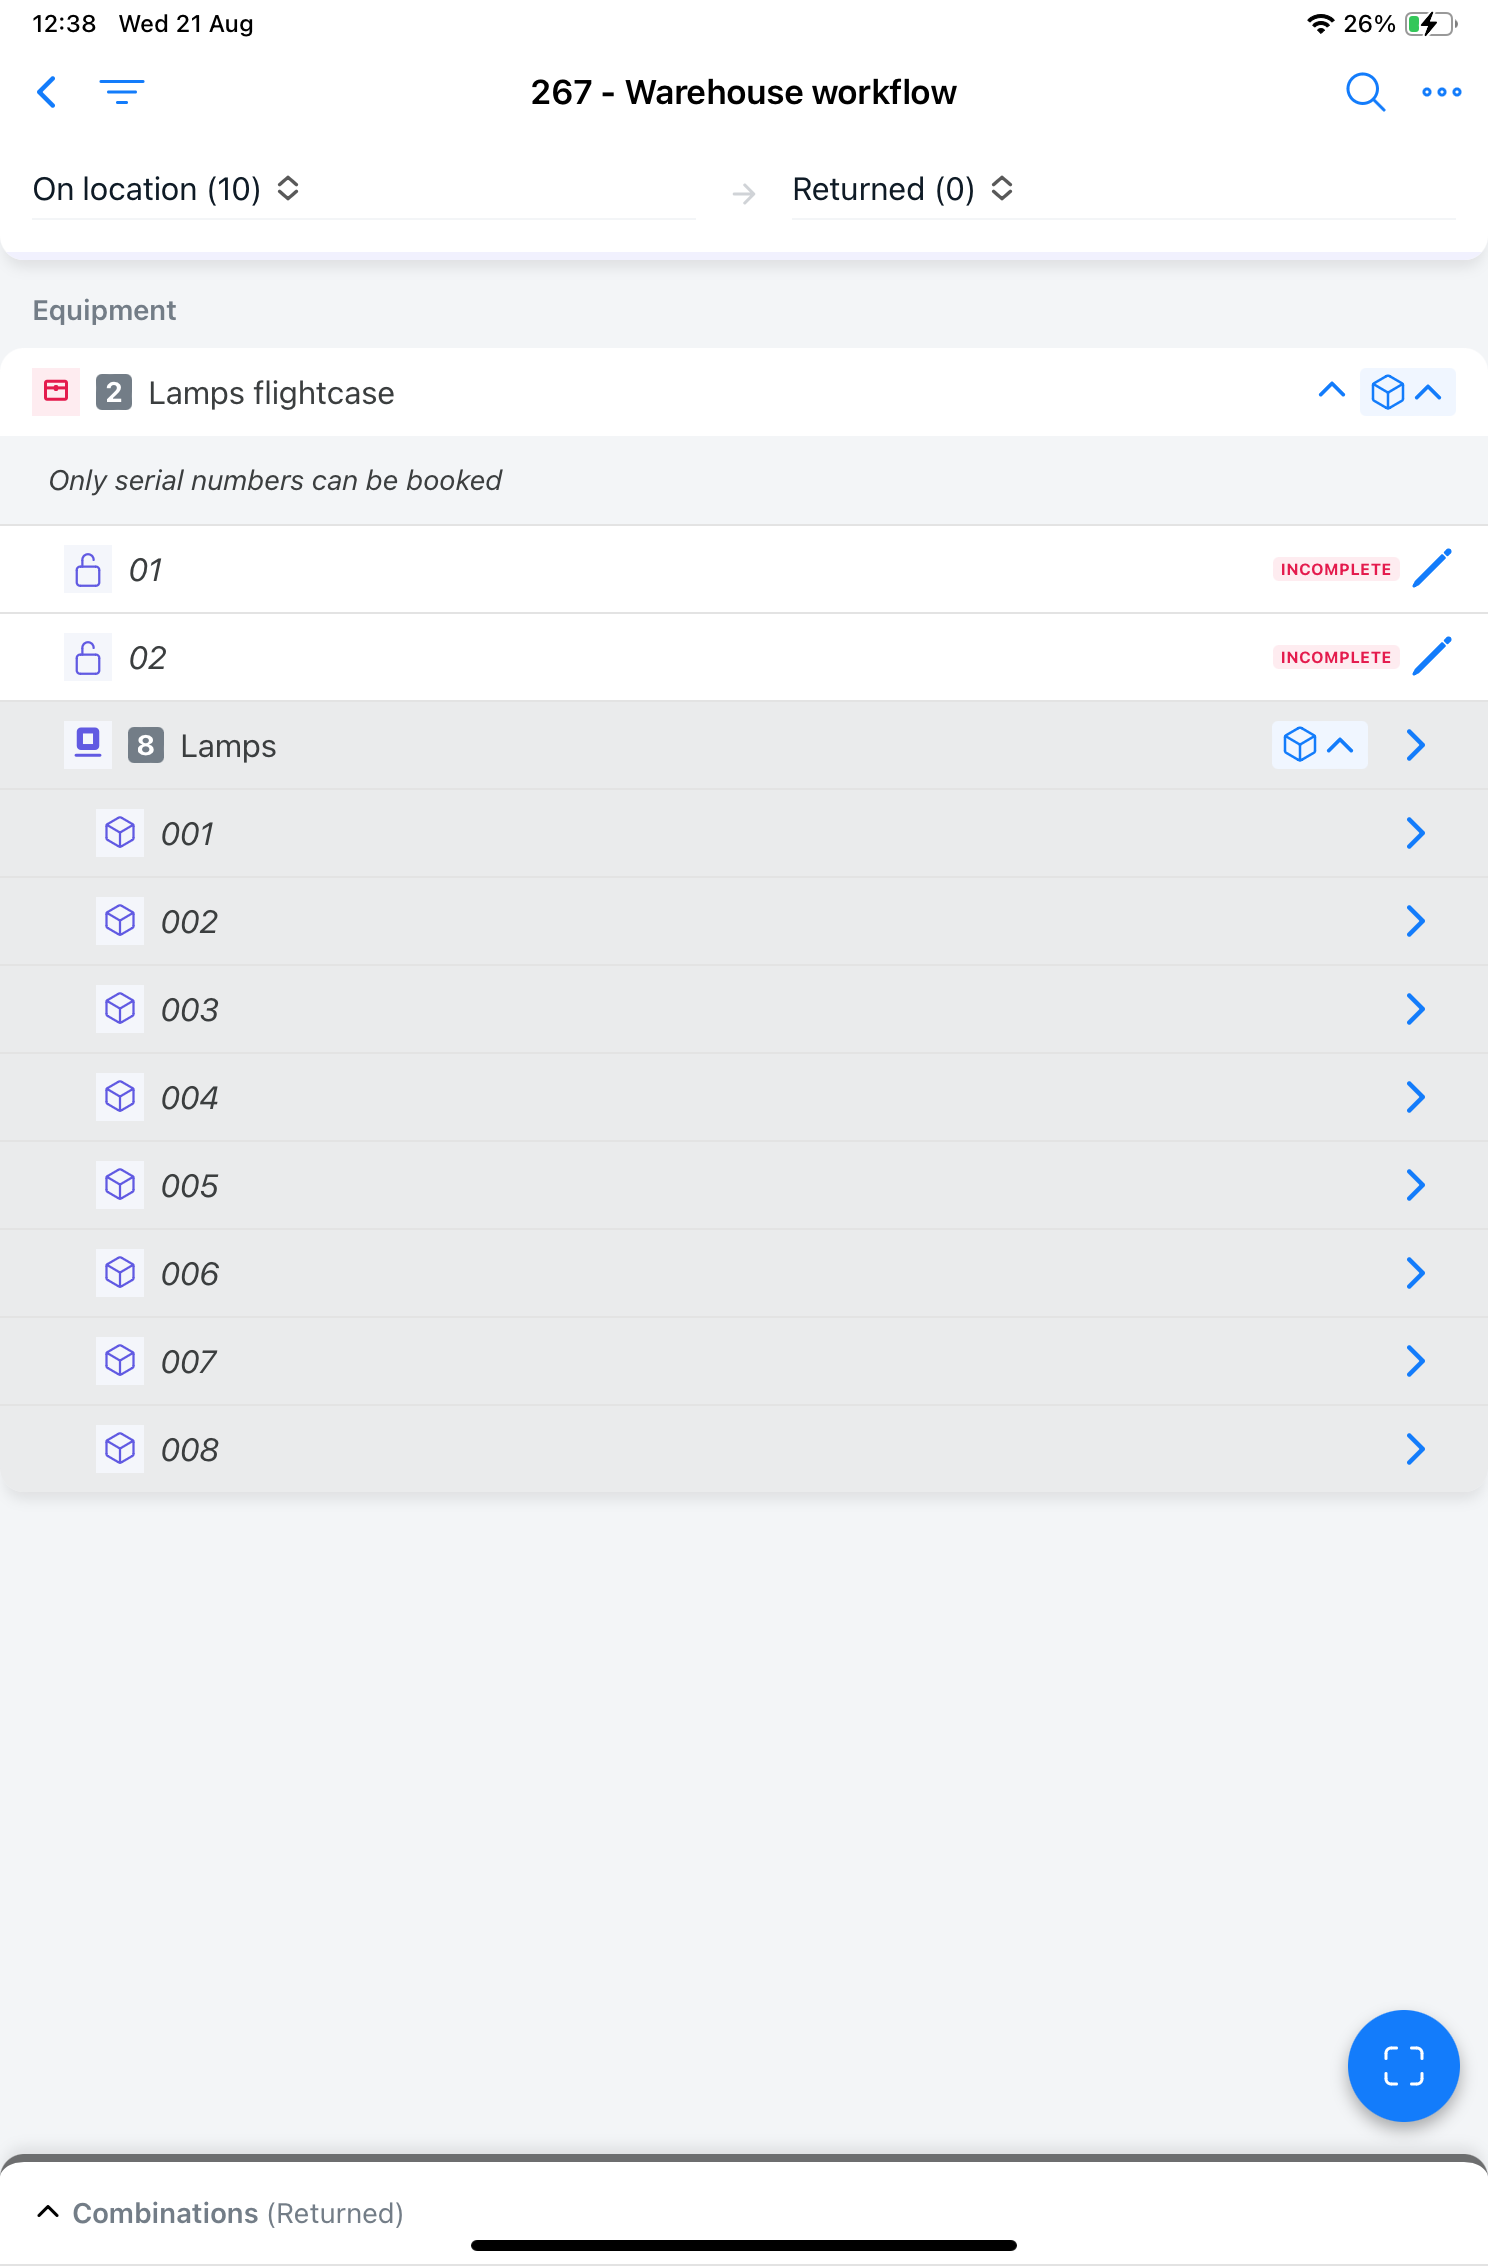Edit serial 02 with pencil icon

click(x=1432, y=657)
